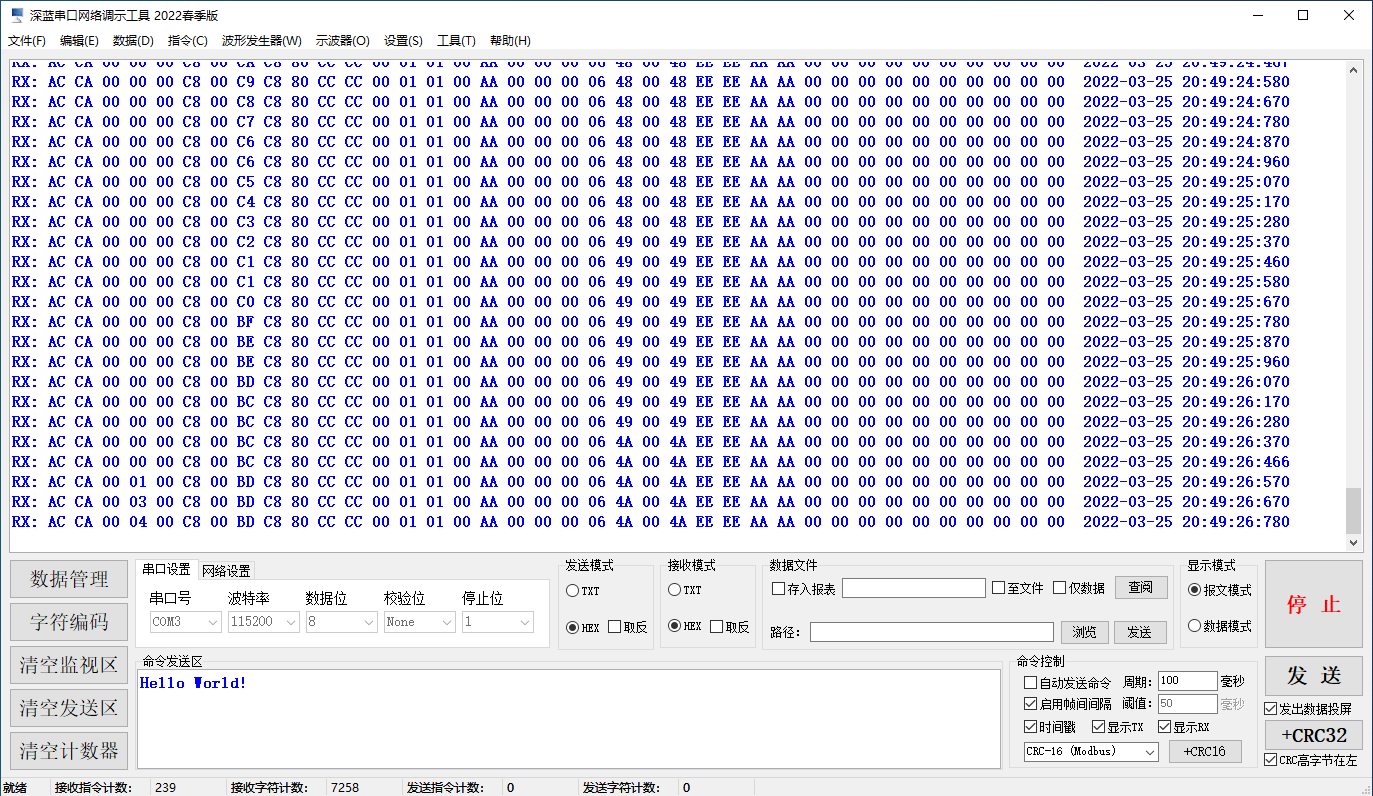Click the 周期 input field
Viewport: 1373px width, 796px height.
click(1187, 681)
